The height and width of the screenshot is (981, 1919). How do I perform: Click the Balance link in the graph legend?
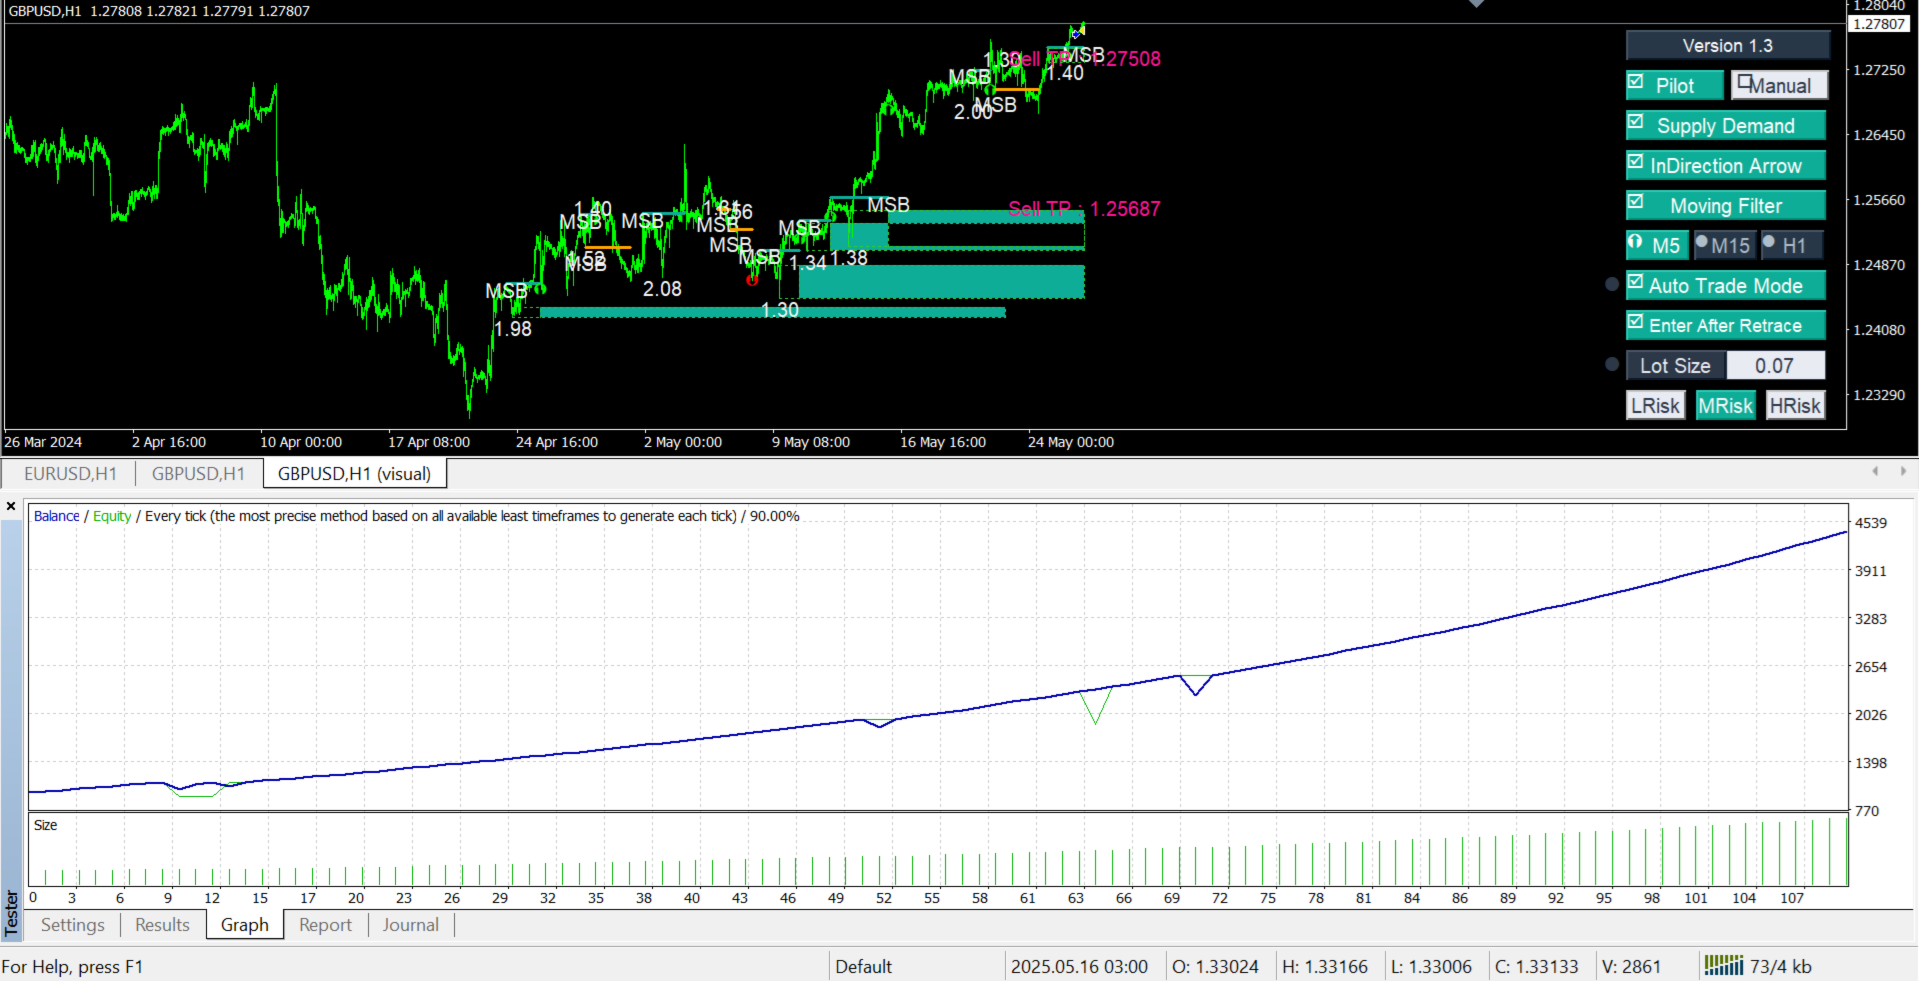[55, 516]
